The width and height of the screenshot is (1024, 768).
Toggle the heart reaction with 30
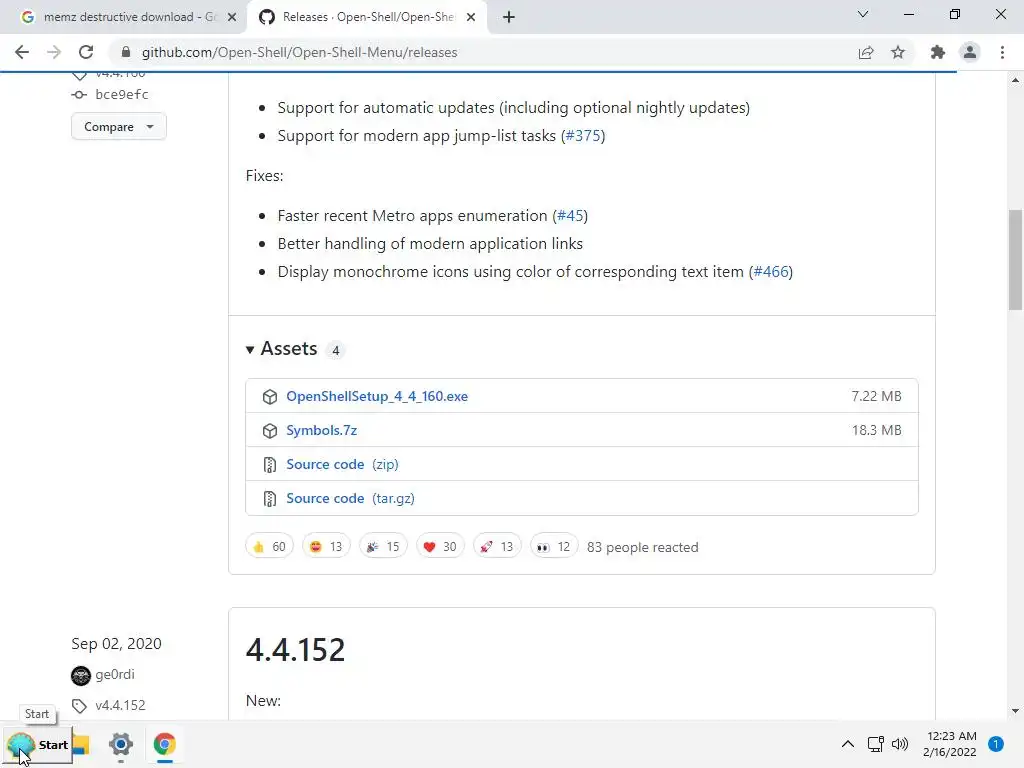pos(440,546)
